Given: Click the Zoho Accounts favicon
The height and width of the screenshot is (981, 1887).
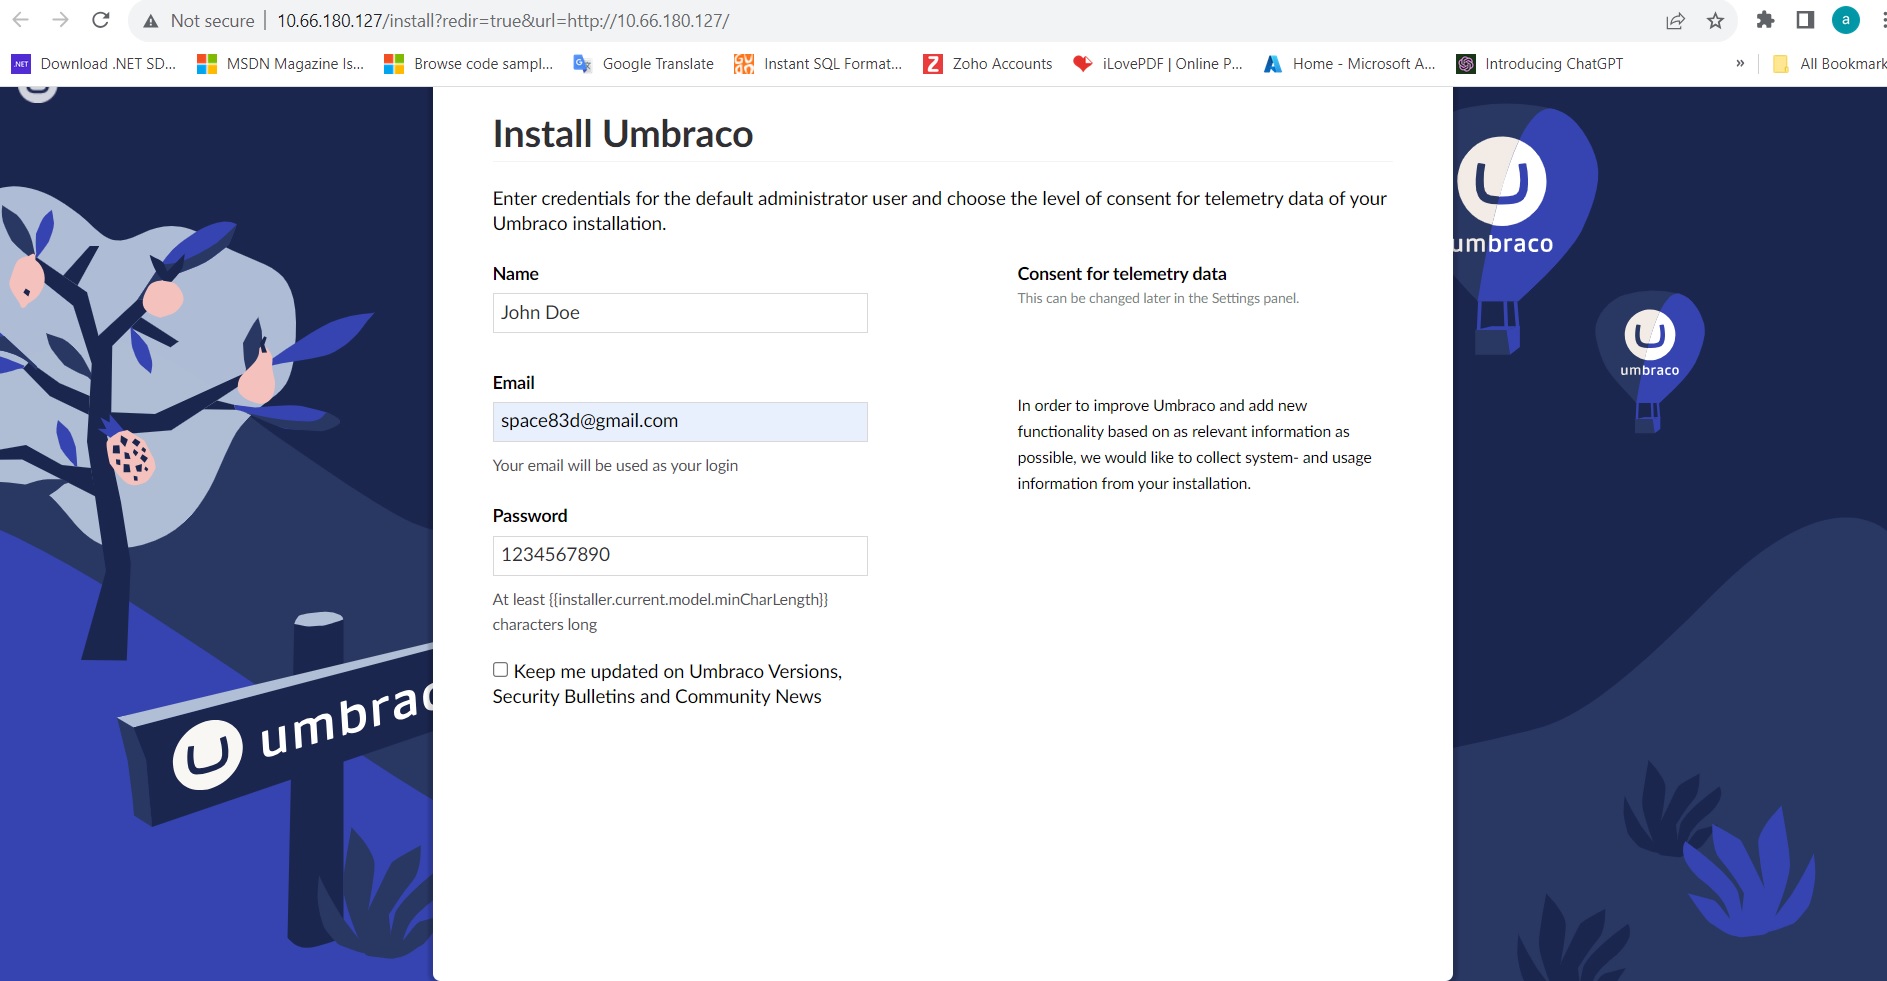Looking at the screenshot, I should point(932,64).
